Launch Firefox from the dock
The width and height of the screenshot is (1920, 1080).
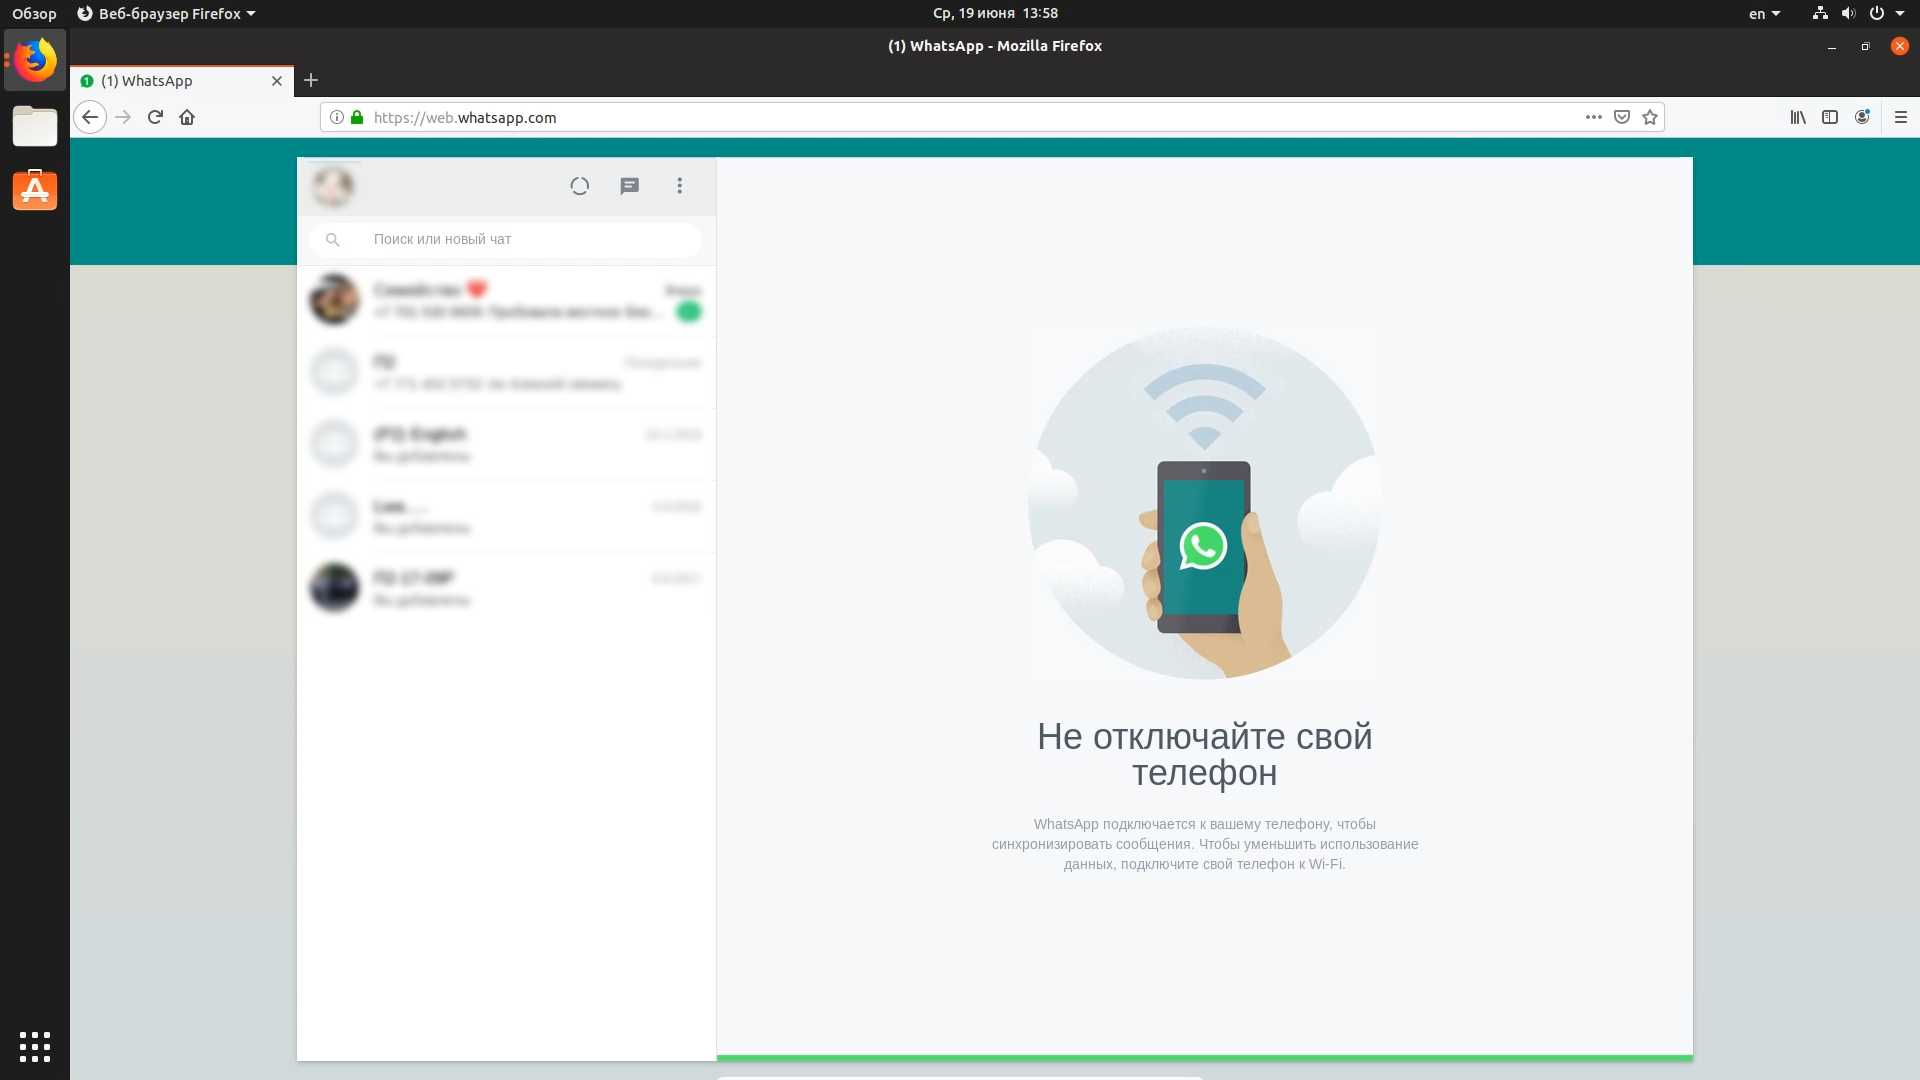(x=35, y=61)
